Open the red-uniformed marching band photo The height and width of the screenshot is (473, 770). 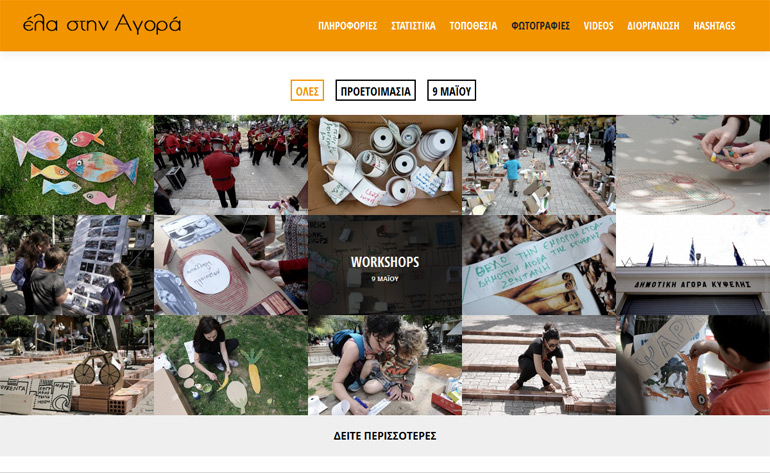[231, 165]
